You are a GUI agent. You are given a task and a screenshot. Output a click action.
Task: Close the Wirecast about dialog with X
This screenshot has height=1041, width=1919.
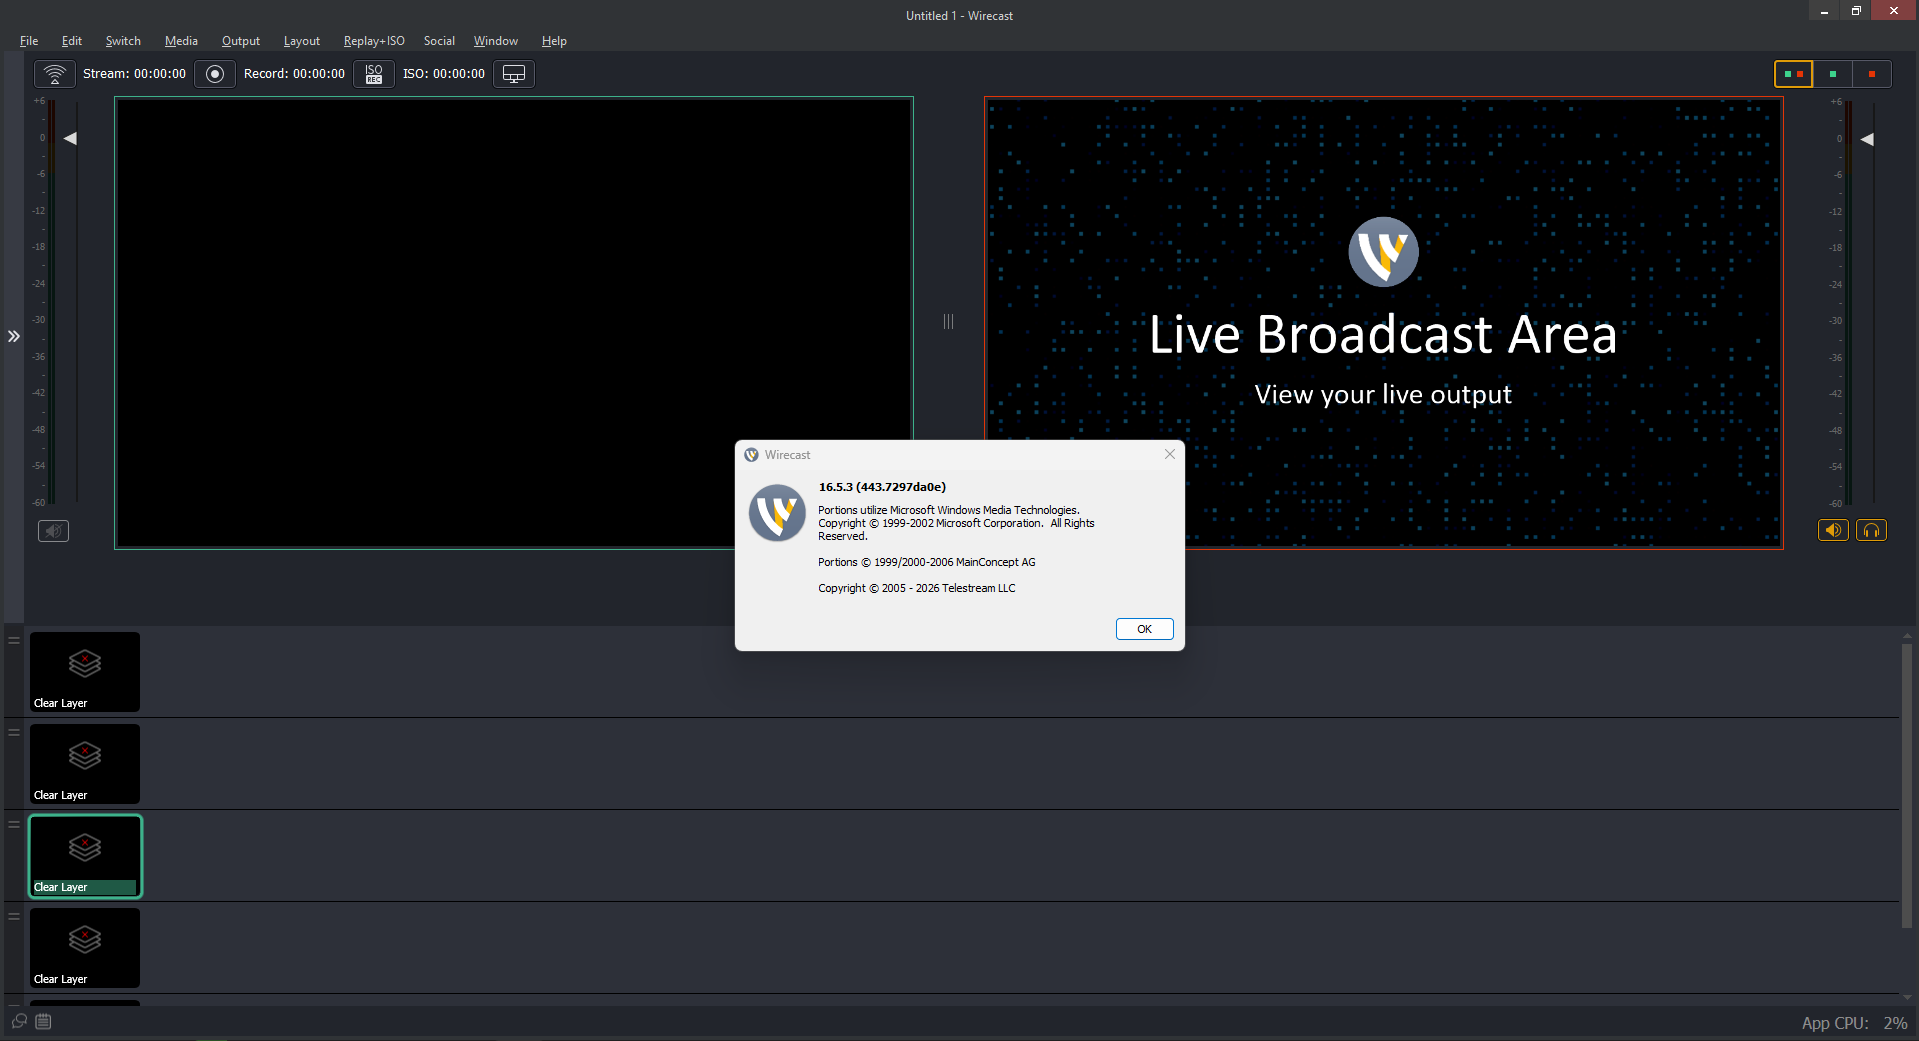(1169, 454)
